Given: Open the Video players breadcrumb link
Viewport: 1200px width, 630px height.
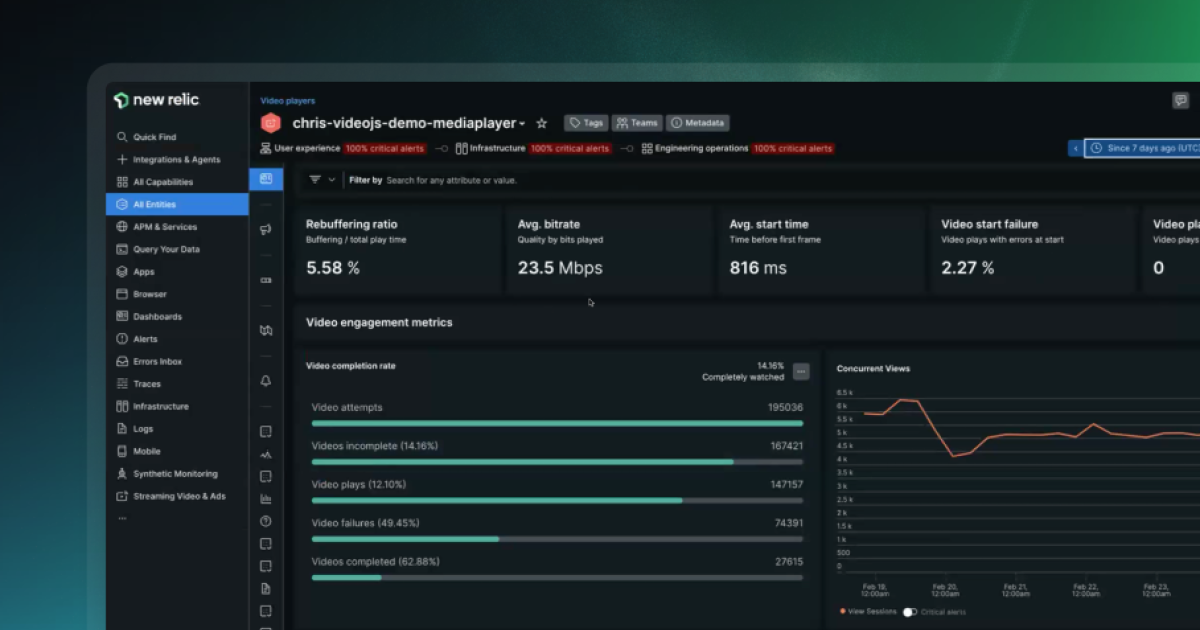Looking at the screenshot, I should [x=286, y=100].
